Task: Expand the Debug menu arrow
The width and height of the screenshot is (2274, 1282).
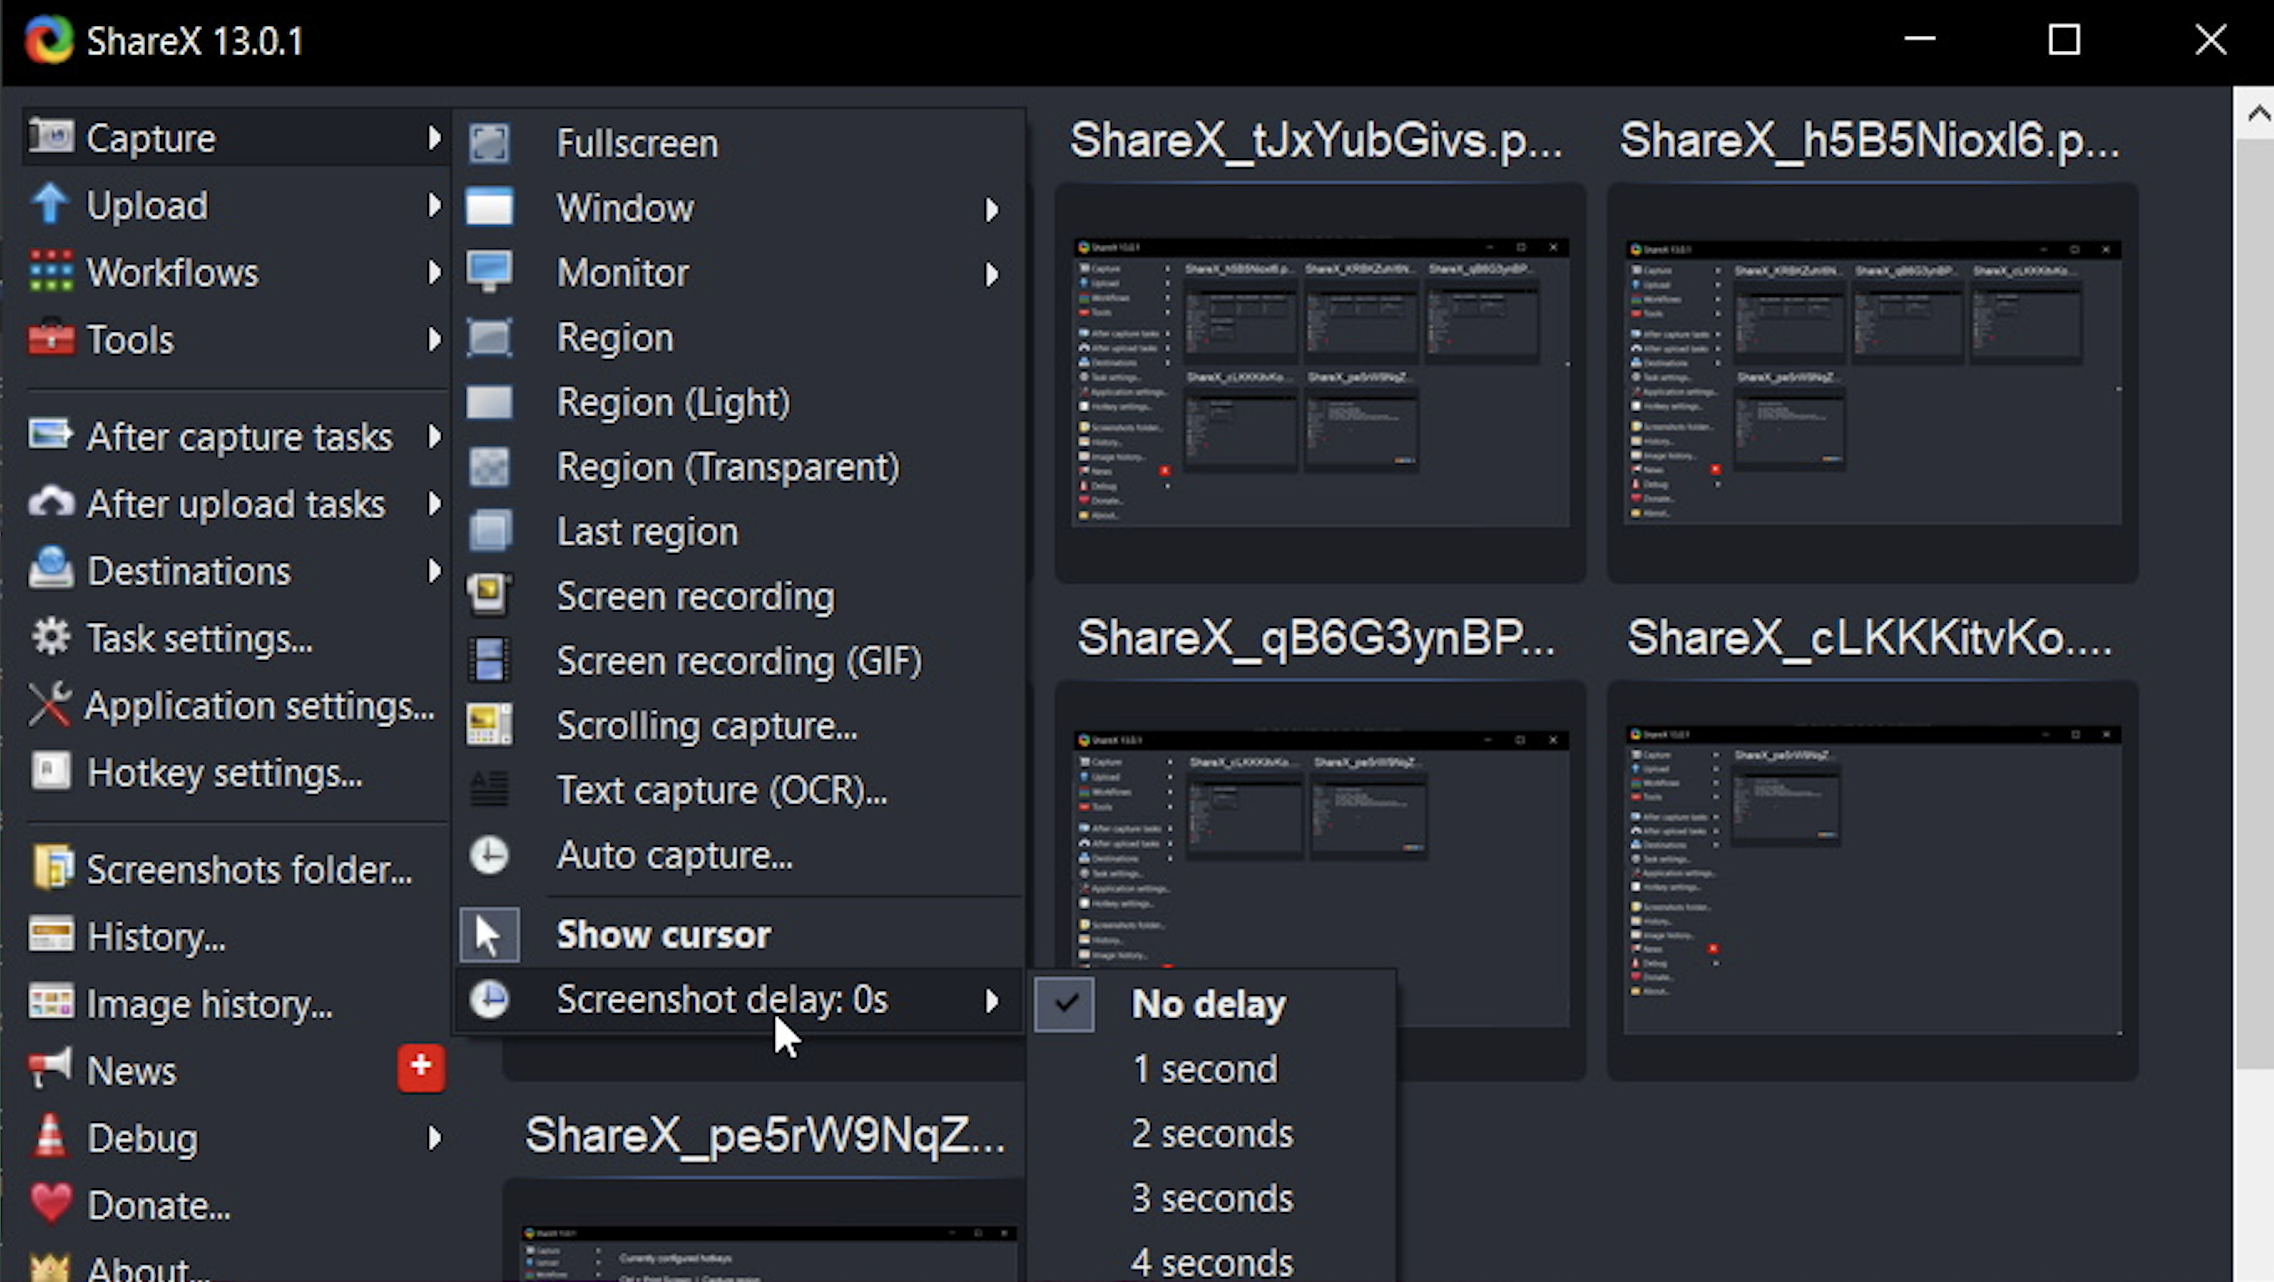Action: 434,1138
